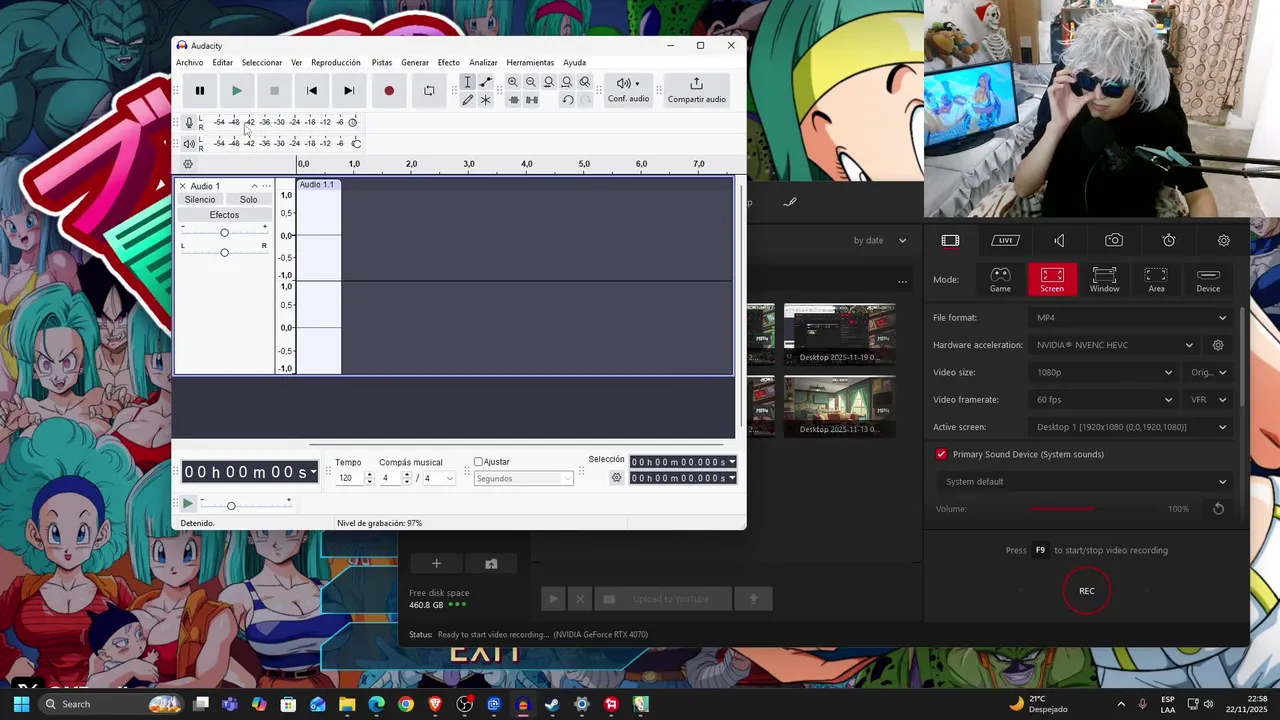The image size is (1280, 720).
Task: Open the Video size 1080p dropdown
Action: click(1103, 372)
